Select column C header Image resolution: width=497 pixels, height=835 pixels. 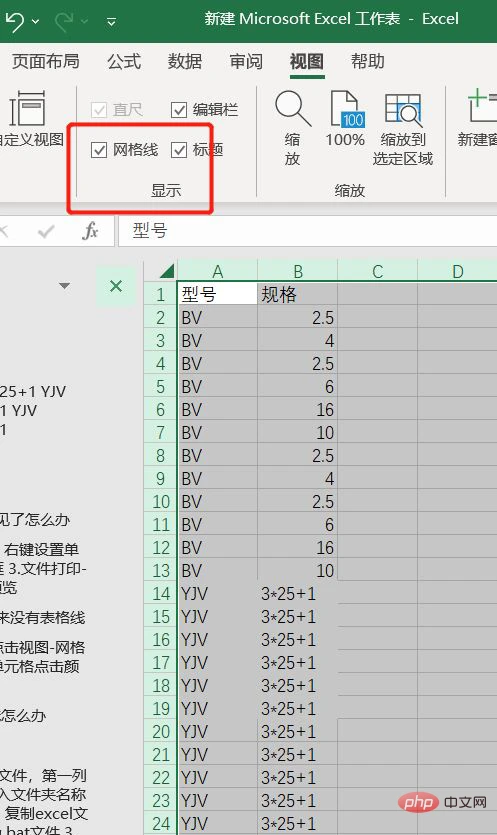(378, 272)
